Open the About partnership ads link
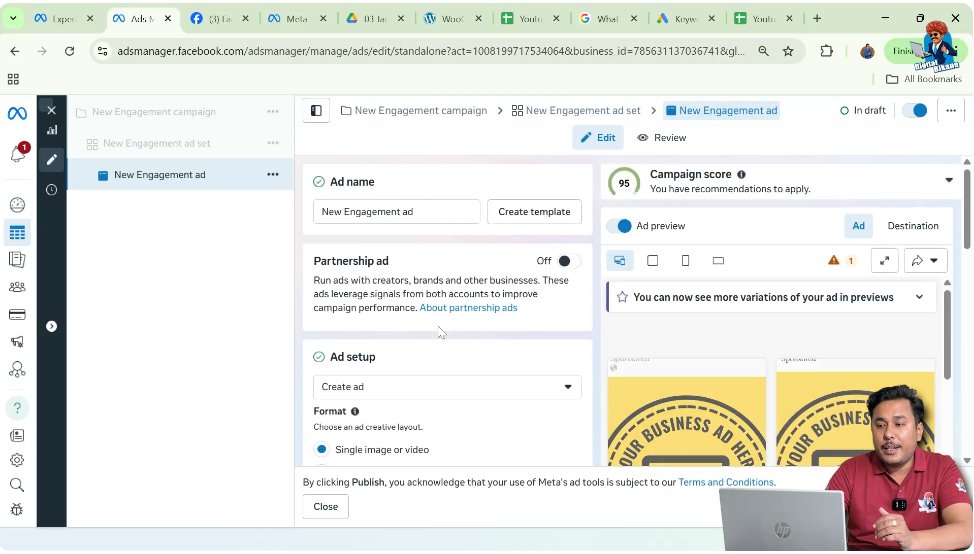The height and width of the screenshot is (554, 974). point(468,308)
